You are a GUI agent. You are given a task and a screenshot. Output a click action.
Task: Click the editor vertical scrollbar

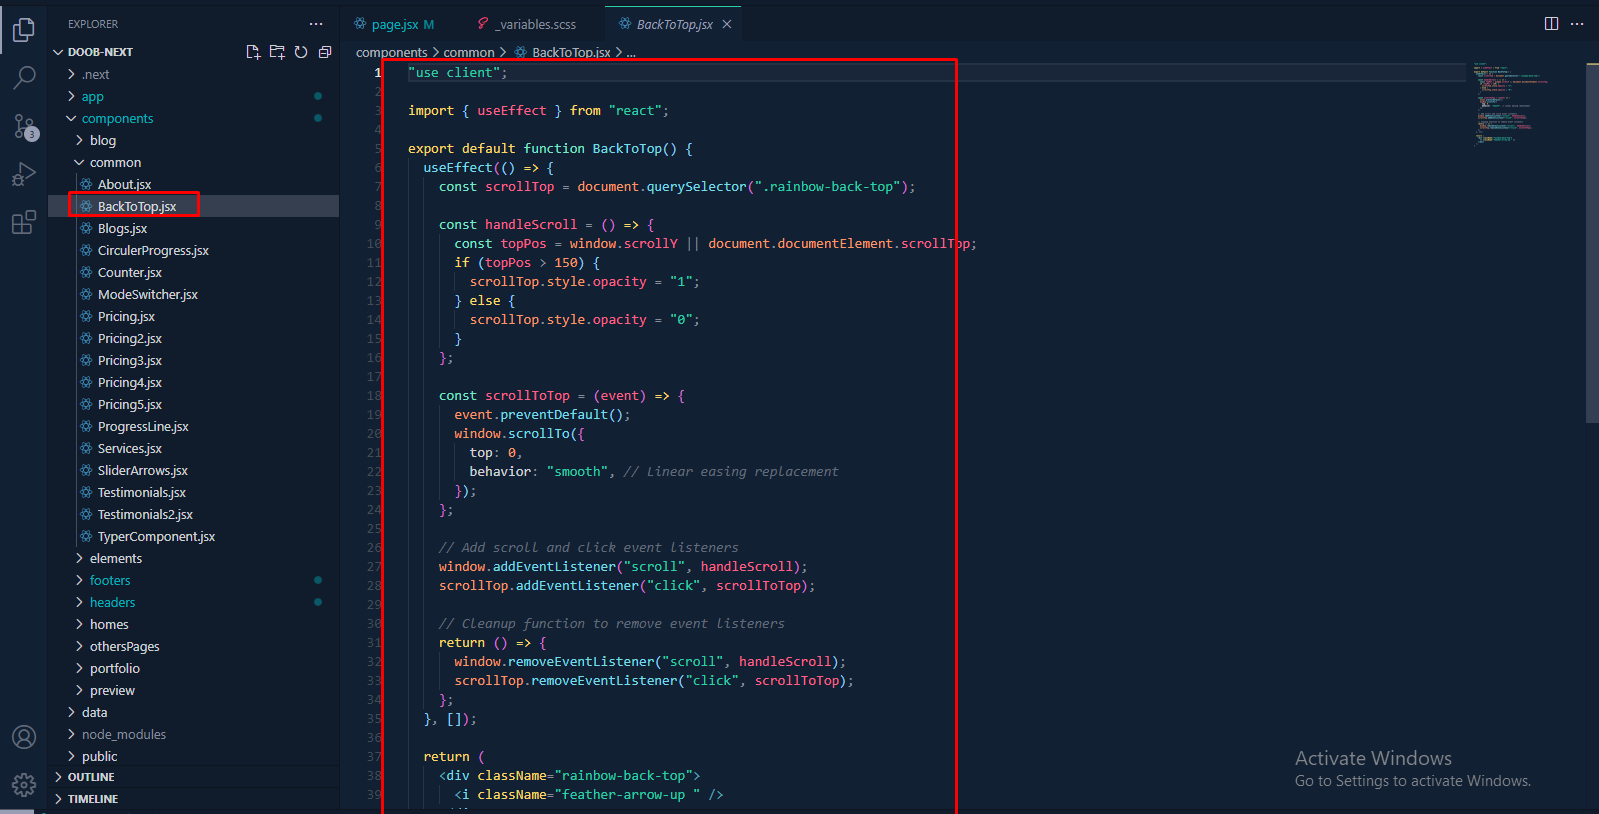pos(1592,243)
